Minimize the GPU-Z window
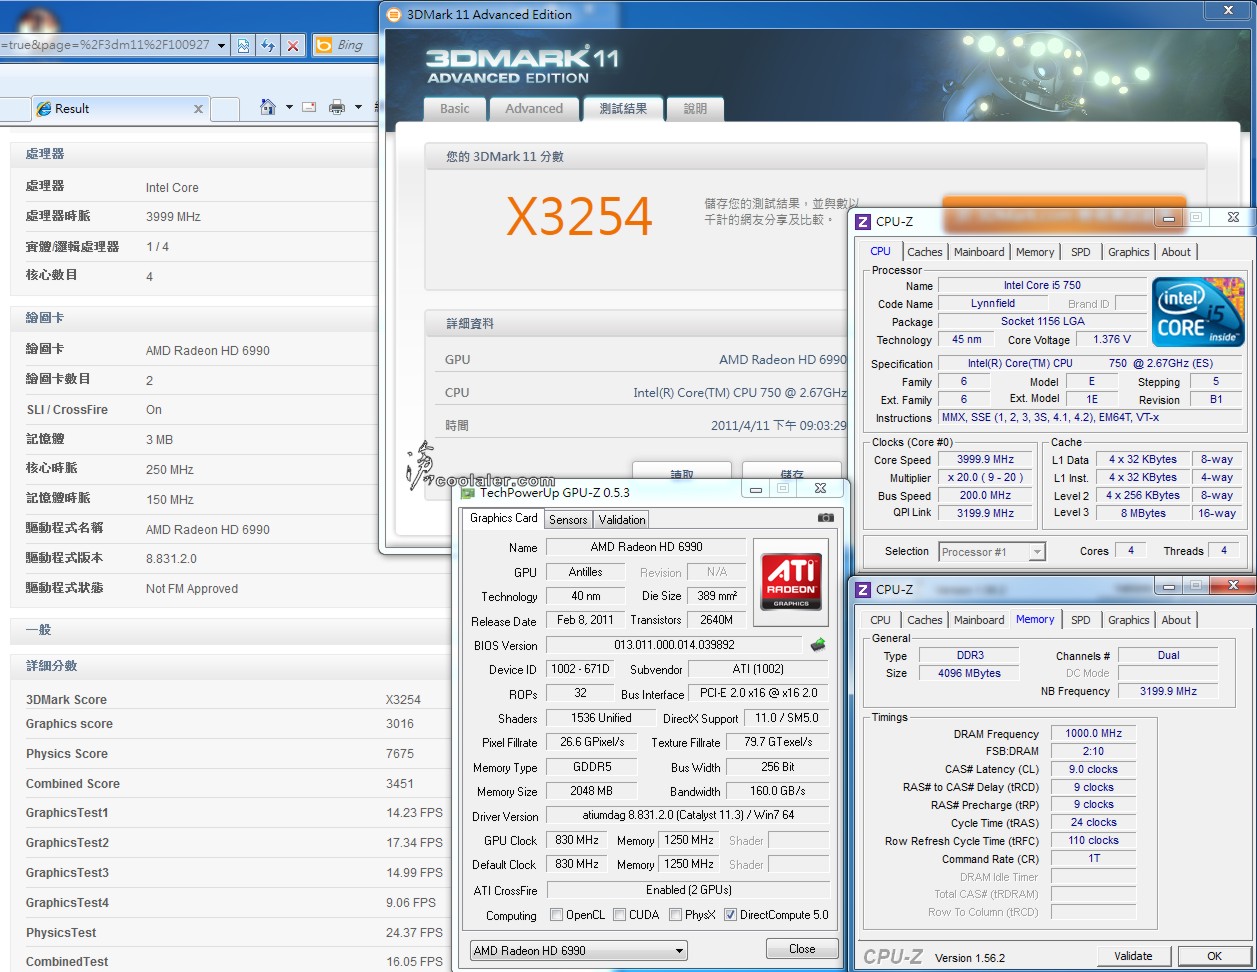1257x972 pixels. coord(756,488)
